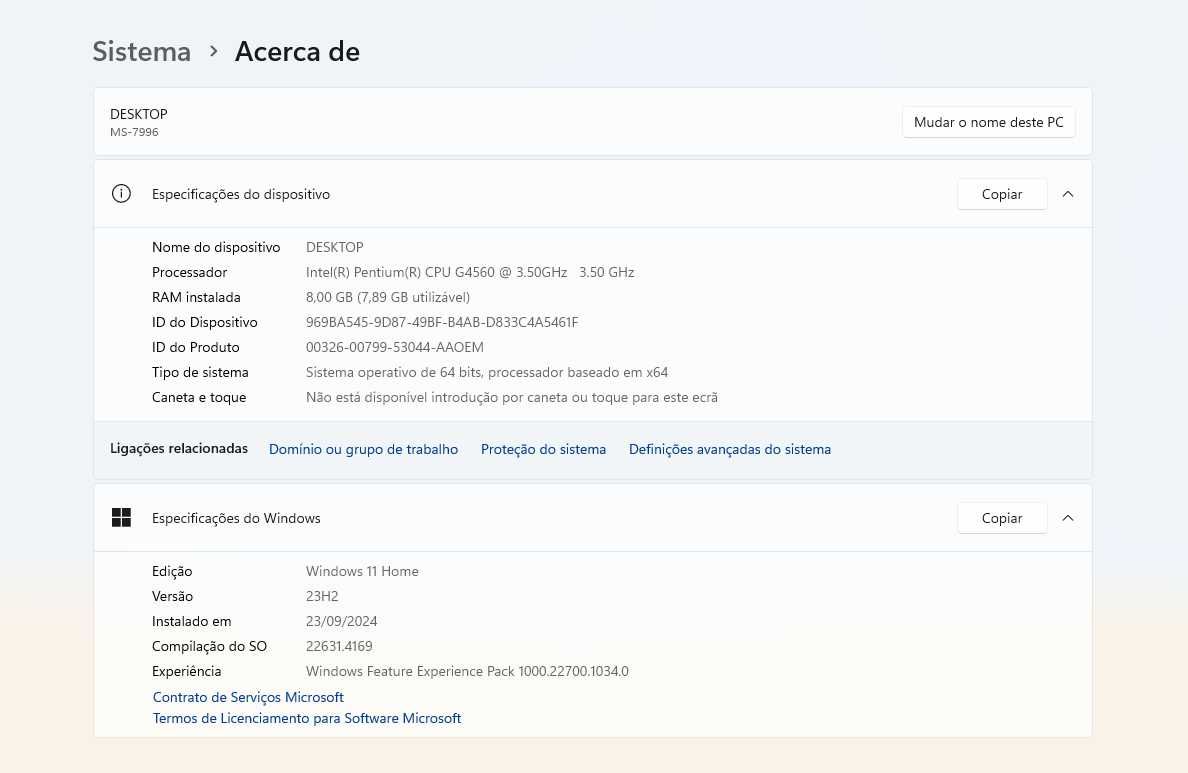Select the version value 23H2
The height and width of the screenshot is (773, 1188).
click(x=322, y=596)
